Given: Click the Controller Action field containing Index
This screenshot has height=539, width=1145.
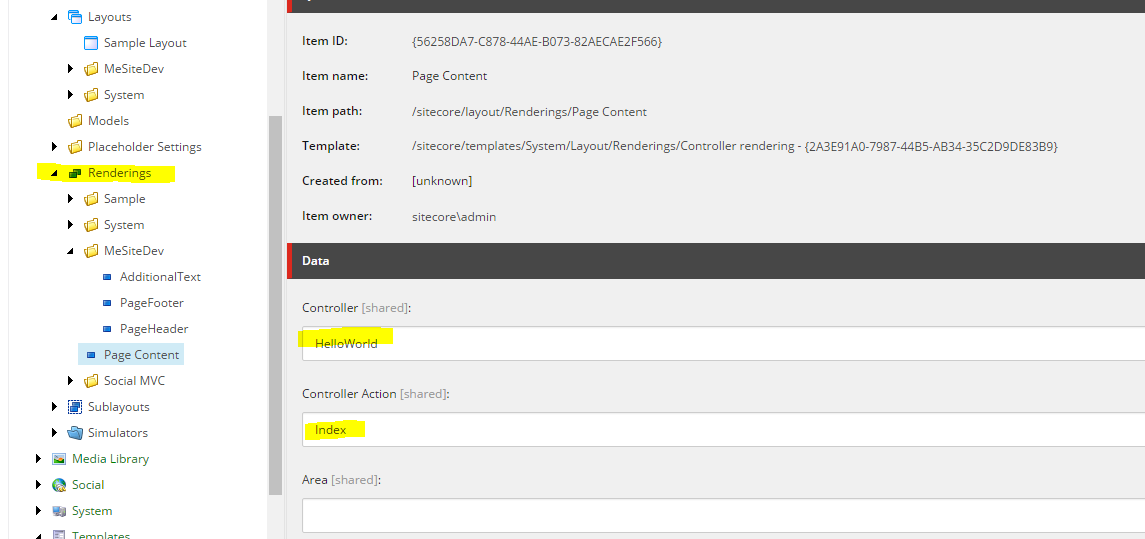Looking at the screenshot, I should 723,429.
